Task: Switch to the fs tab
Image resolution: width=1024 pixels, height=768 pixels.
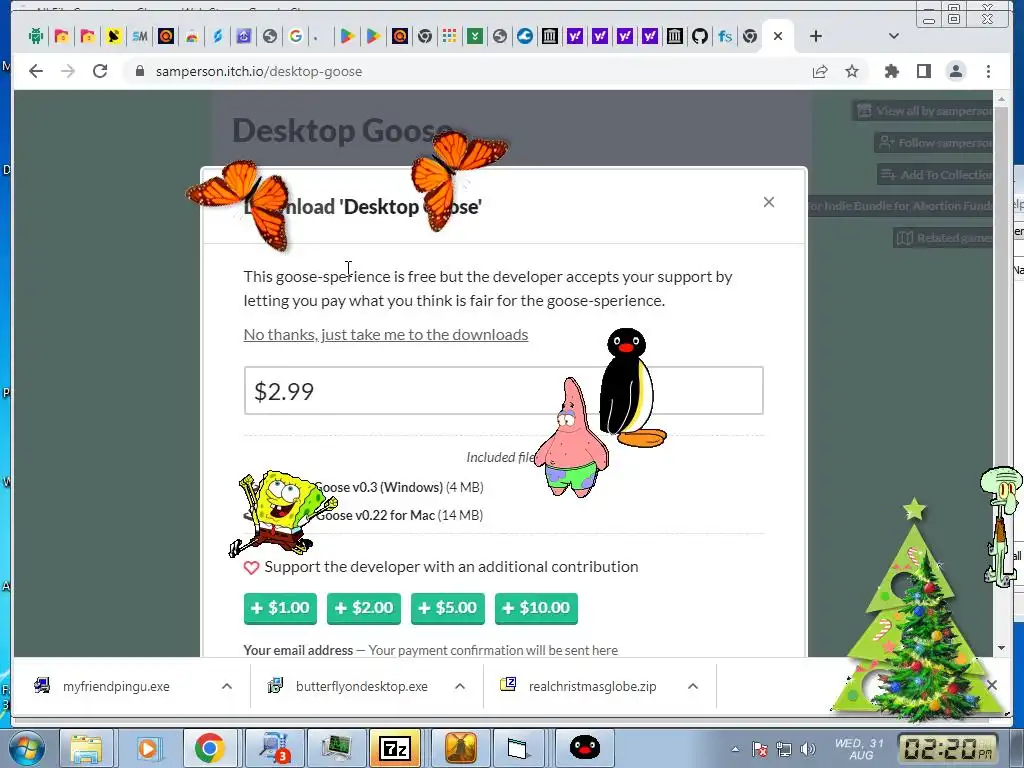Action: point(725,36)
